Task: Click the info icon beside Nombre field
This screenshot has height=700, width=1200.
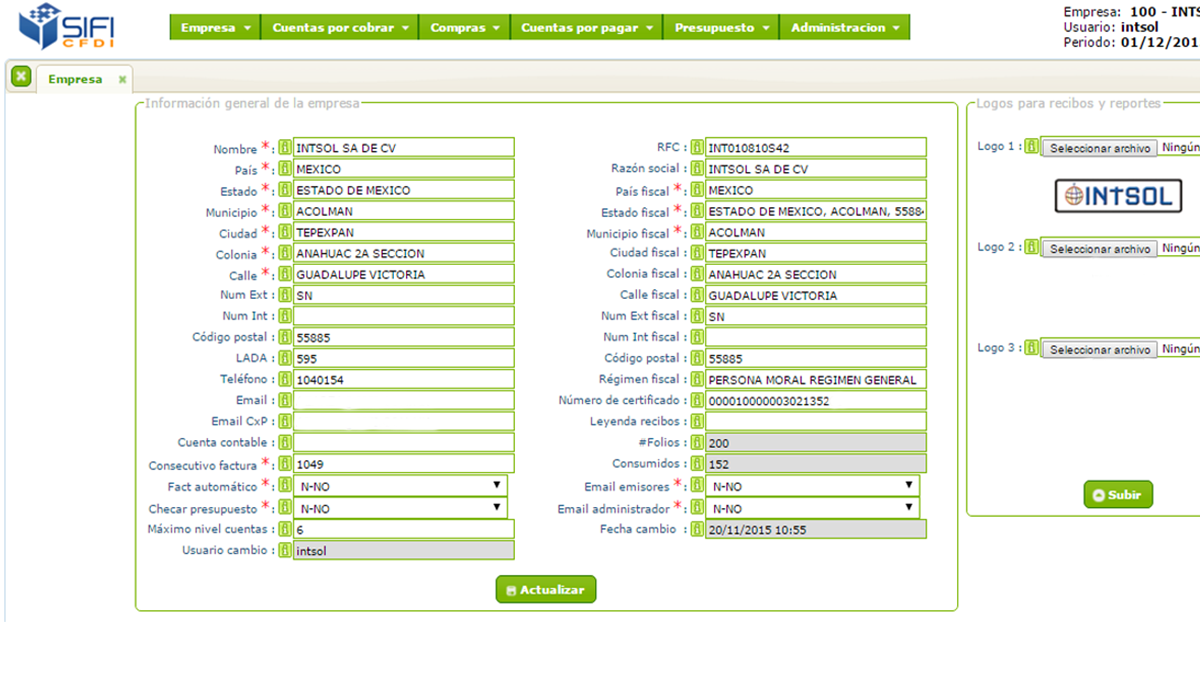Action: click(x=284, y=148)
